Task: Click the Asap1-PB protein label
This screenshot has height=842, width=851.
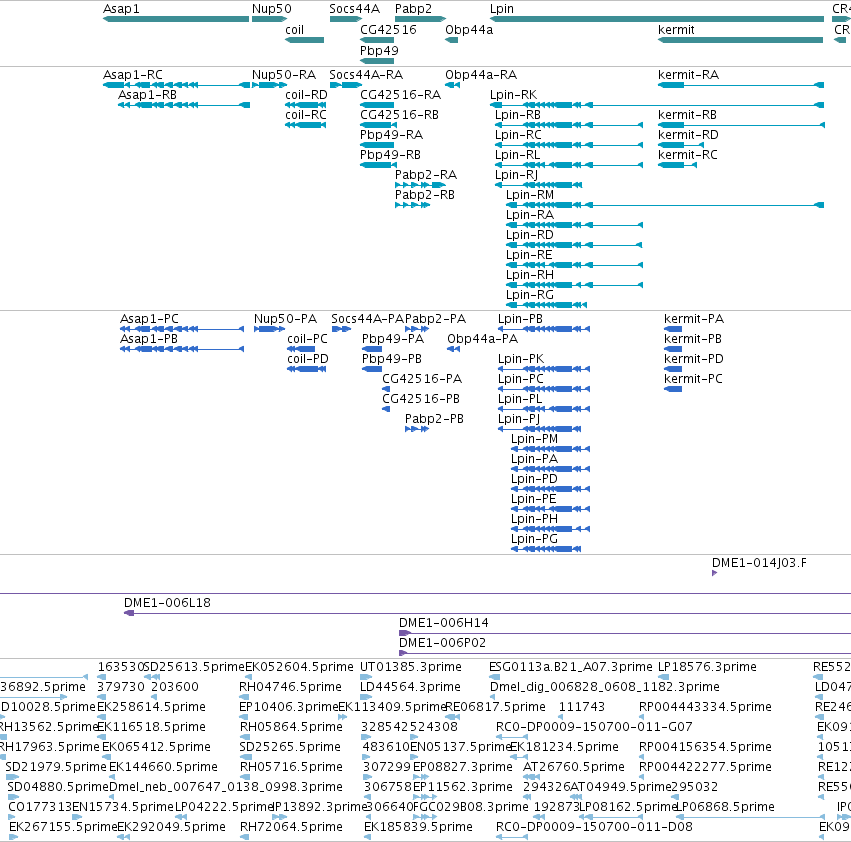Action: pos(149,339)
